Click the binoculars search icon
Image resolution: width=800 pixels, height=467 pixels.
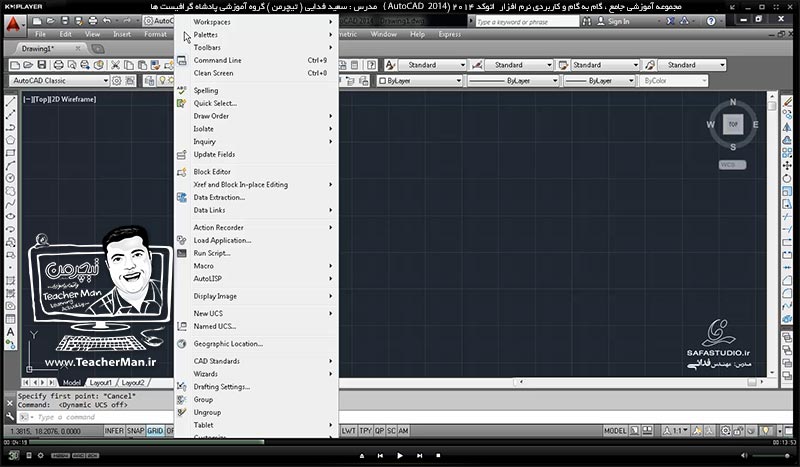[x=587, y=21]
